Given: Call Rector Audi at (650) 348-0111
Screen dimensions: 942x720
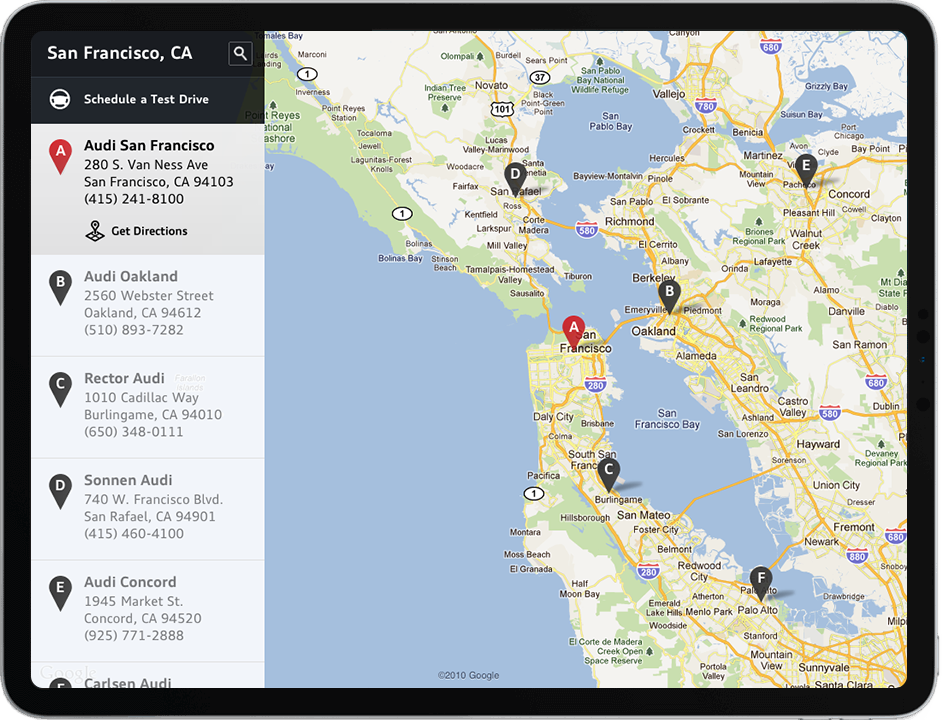Looking at the screenshot, I should (x=134, y=432).
